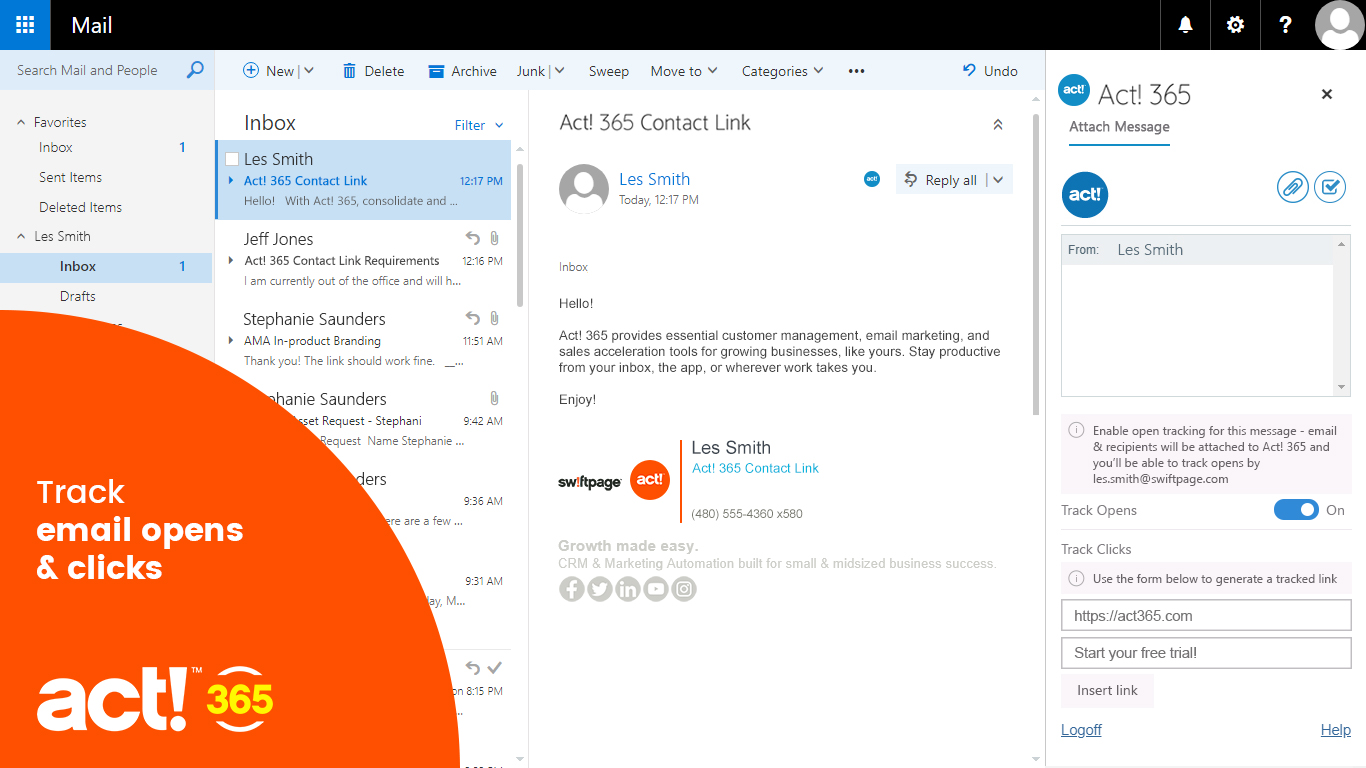Click the reply arrow on Jeff Jones email
1366x768 pixels.
click(473, 238)
